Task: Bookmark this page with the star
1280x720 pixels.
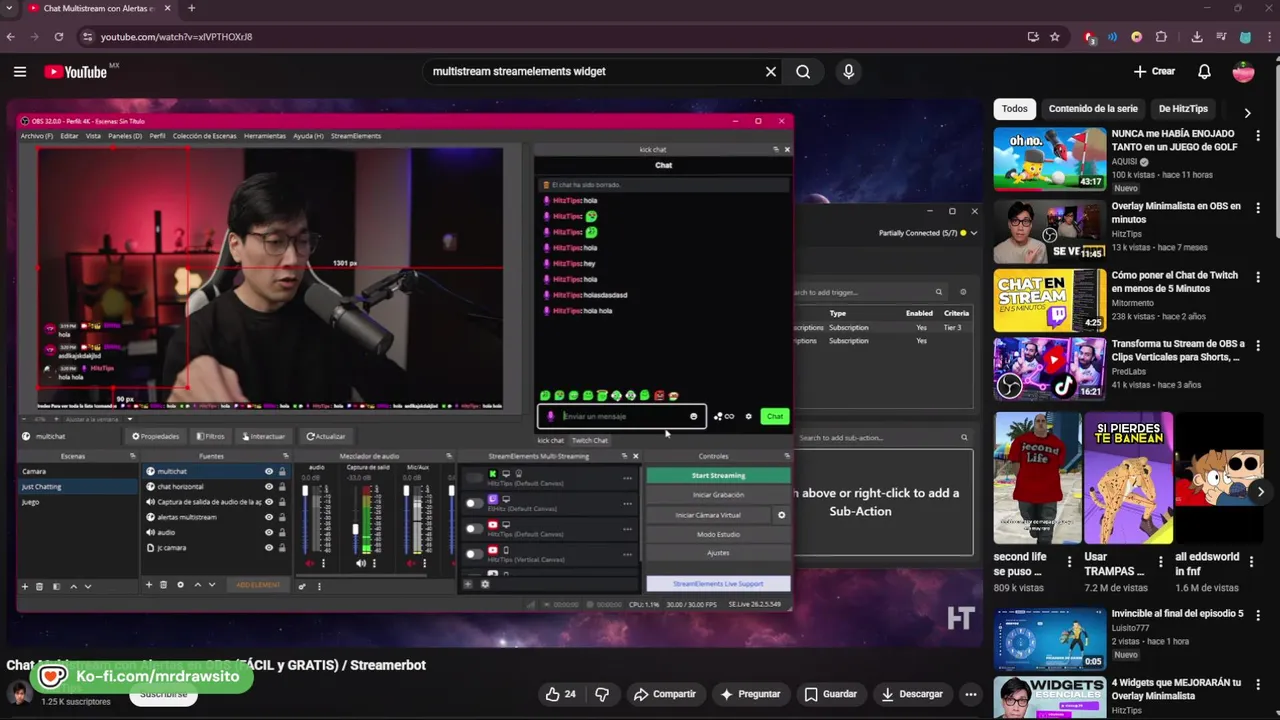Action: pos(1054,37)
